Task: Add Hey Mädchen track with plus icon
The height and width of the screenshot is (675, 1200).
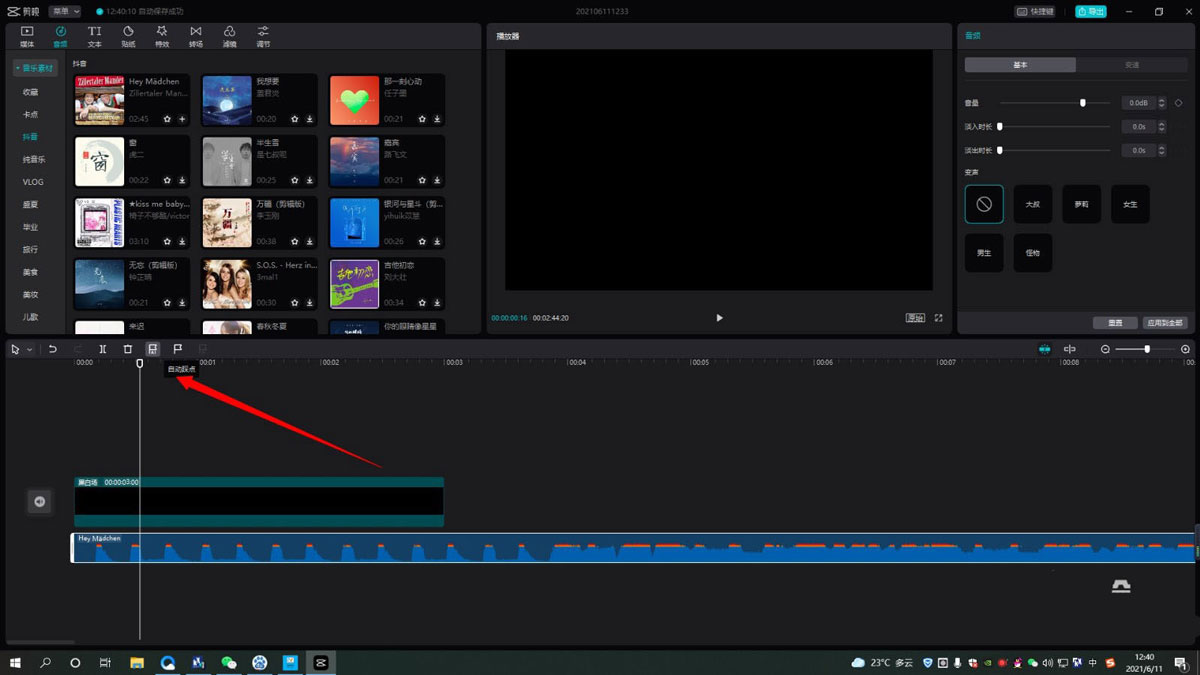Action: coord(182,119)
